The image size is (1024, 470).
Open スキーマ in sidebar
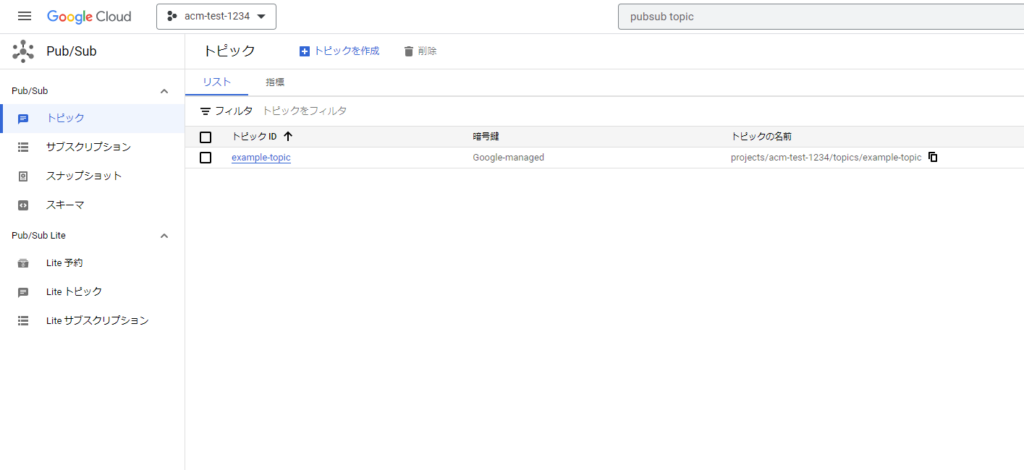coord(92,205)
